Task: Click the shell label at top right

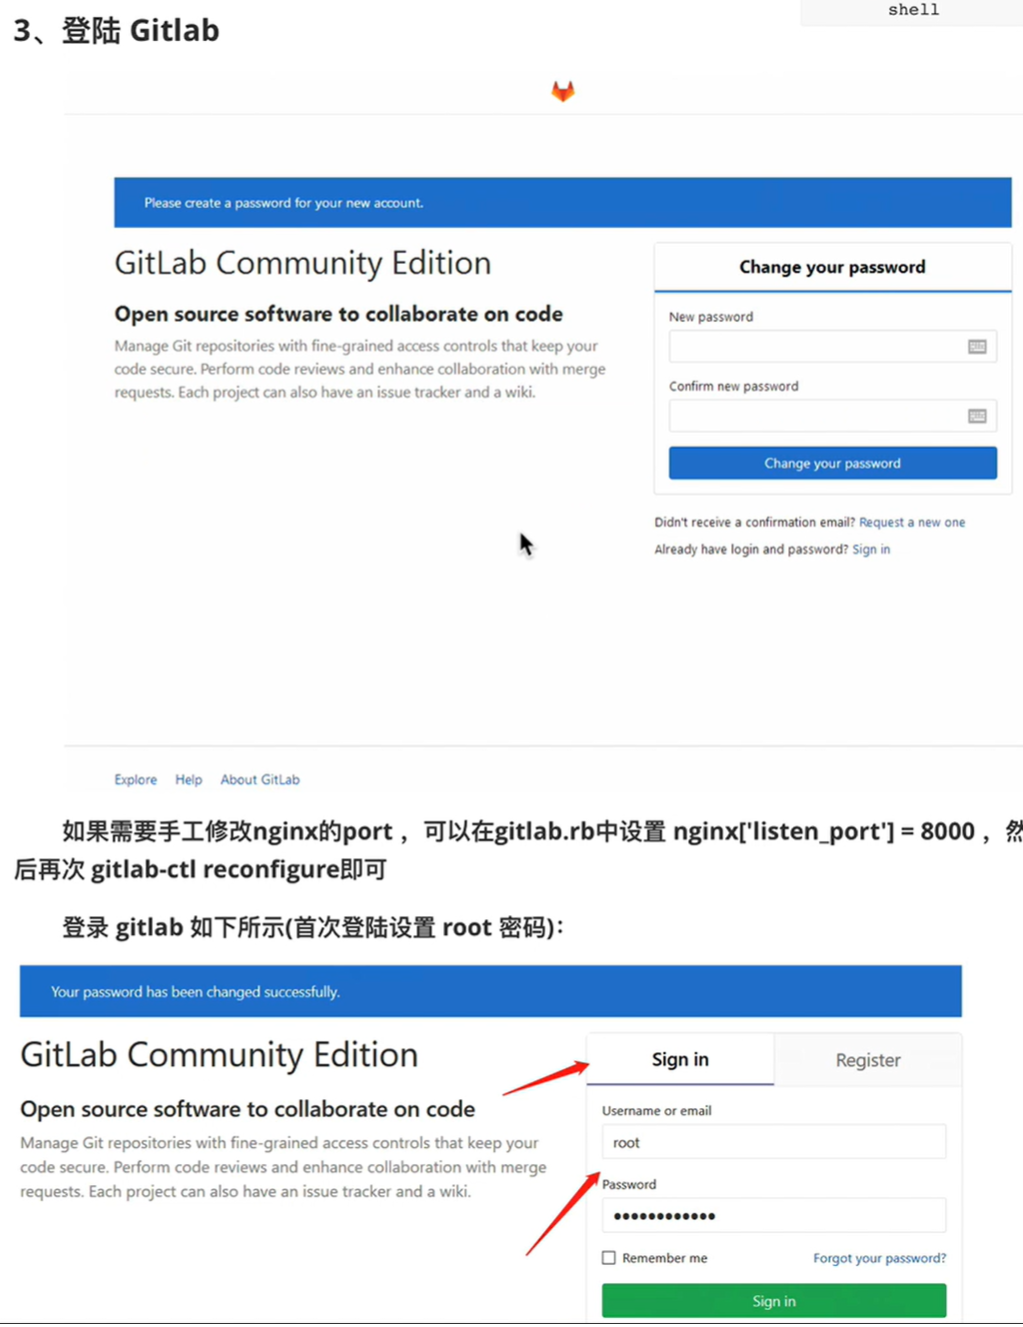Action: [x=913, y=10]
